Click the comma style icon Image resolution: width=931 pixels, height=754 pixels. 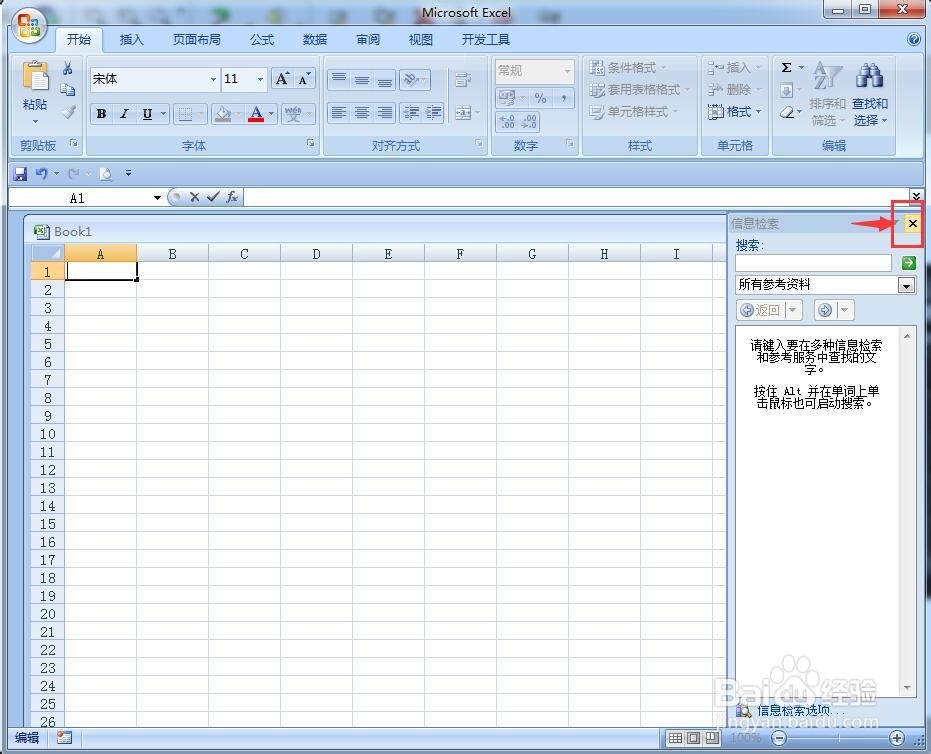pyautogui.click(x=563, y=97)
